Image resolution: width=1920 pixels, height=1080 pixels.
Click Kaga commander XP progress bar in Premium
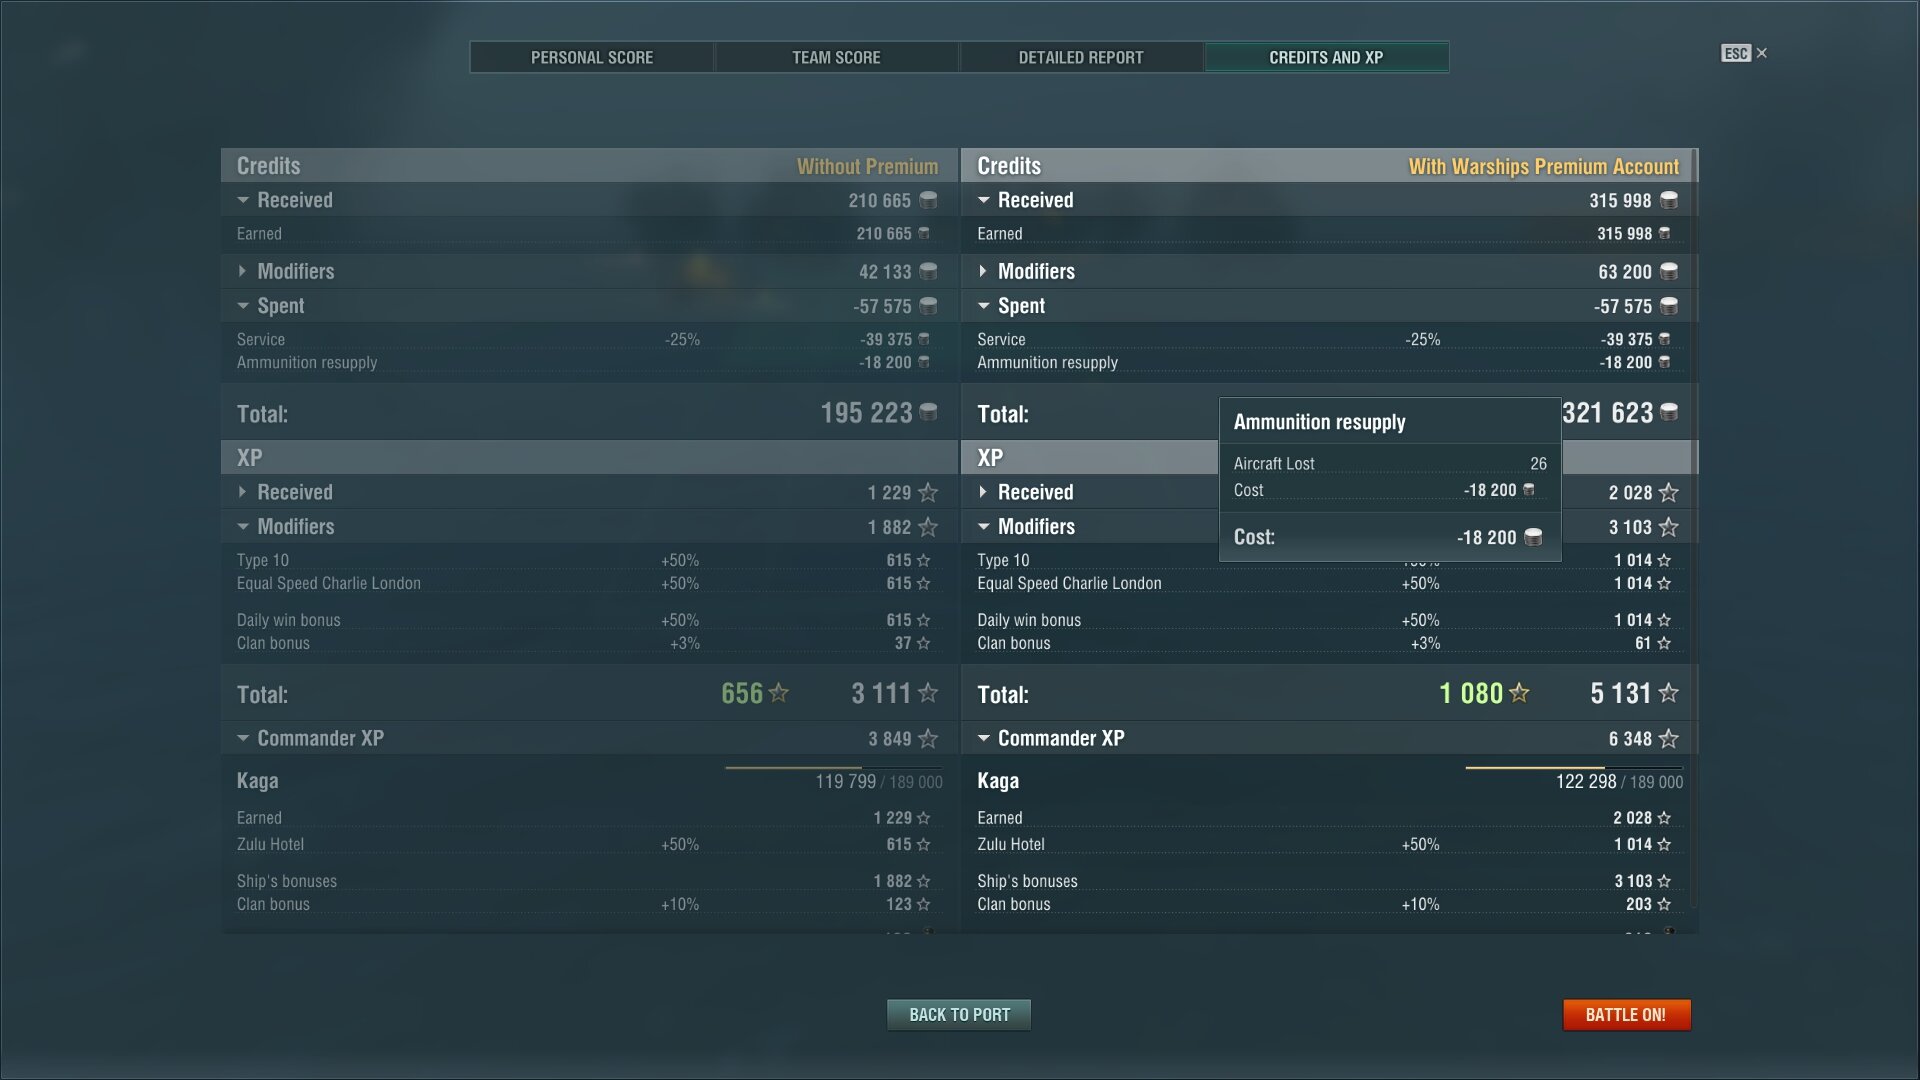[x=1573, y=768]
